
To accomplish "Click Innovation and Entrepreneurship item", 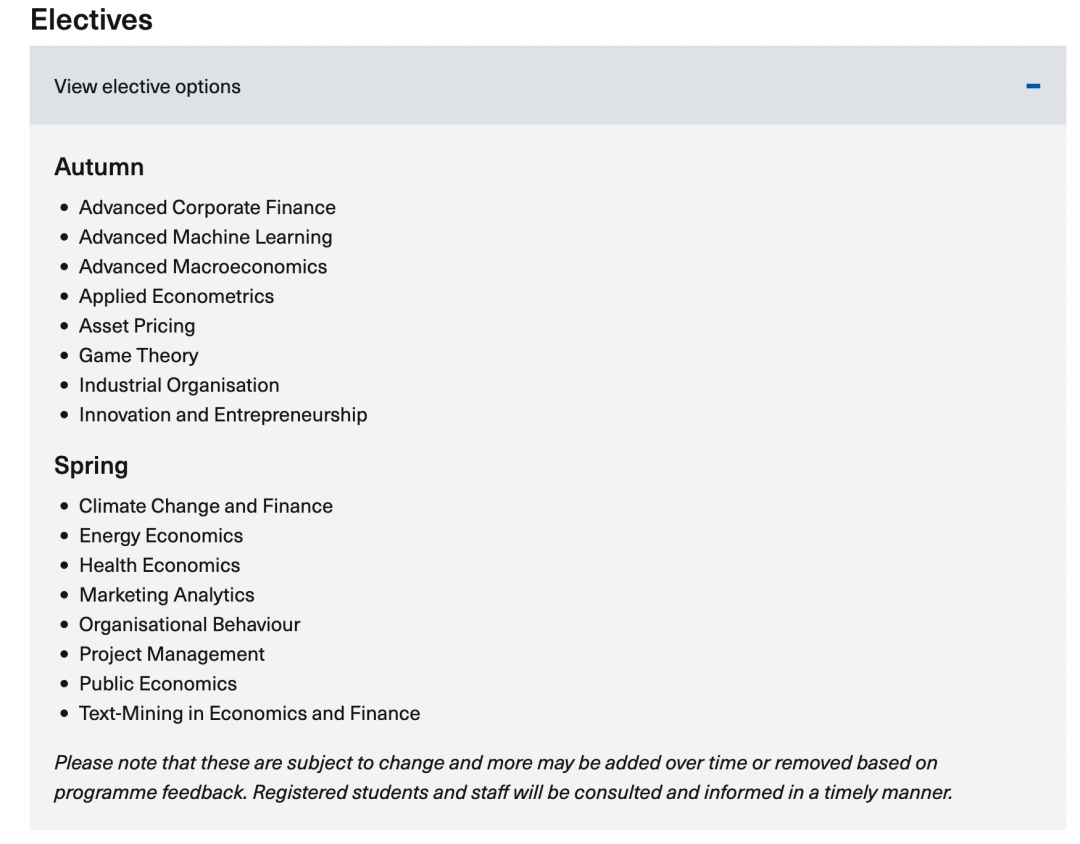I will tap(223, 415).
